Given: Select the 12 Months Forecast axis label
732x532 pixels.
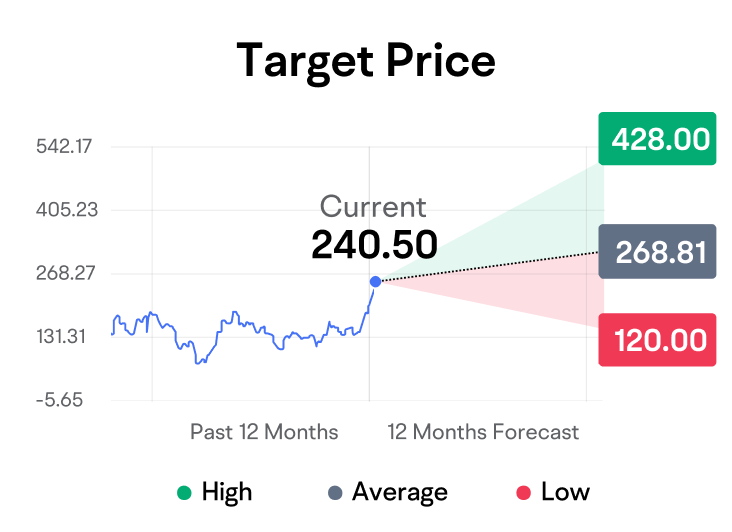Looking at the screenshot, I should pos(483,432).
